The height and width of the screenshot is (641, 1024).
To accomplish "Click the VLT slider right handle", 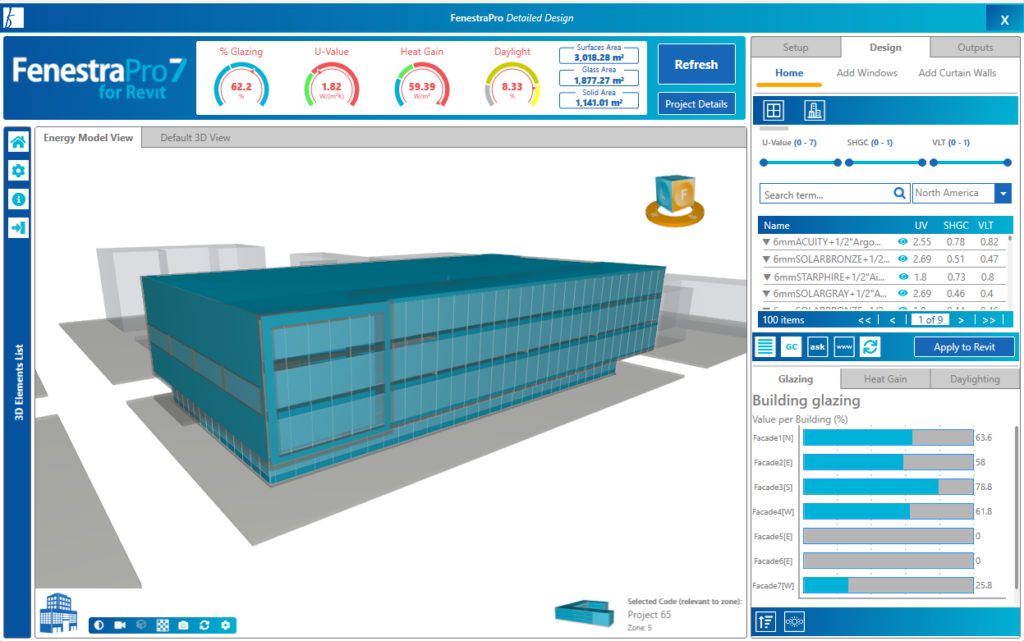I will 1007,163.
